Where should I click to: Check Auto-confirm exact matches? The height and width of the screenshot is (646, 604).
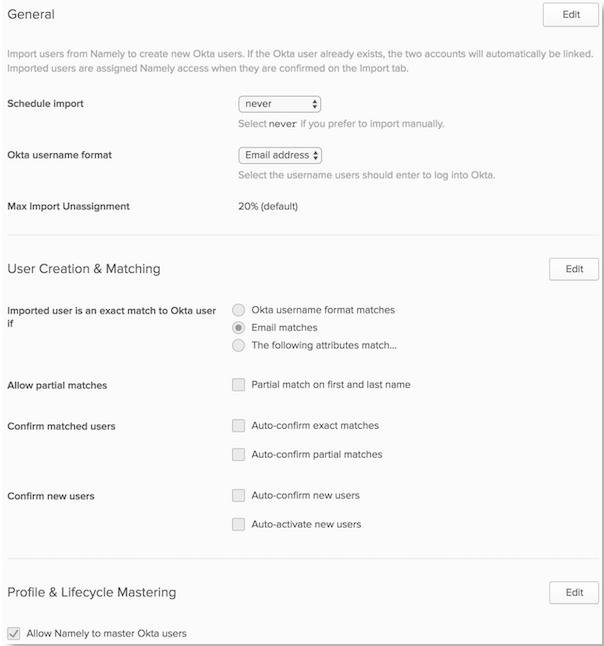click(238, 425)
